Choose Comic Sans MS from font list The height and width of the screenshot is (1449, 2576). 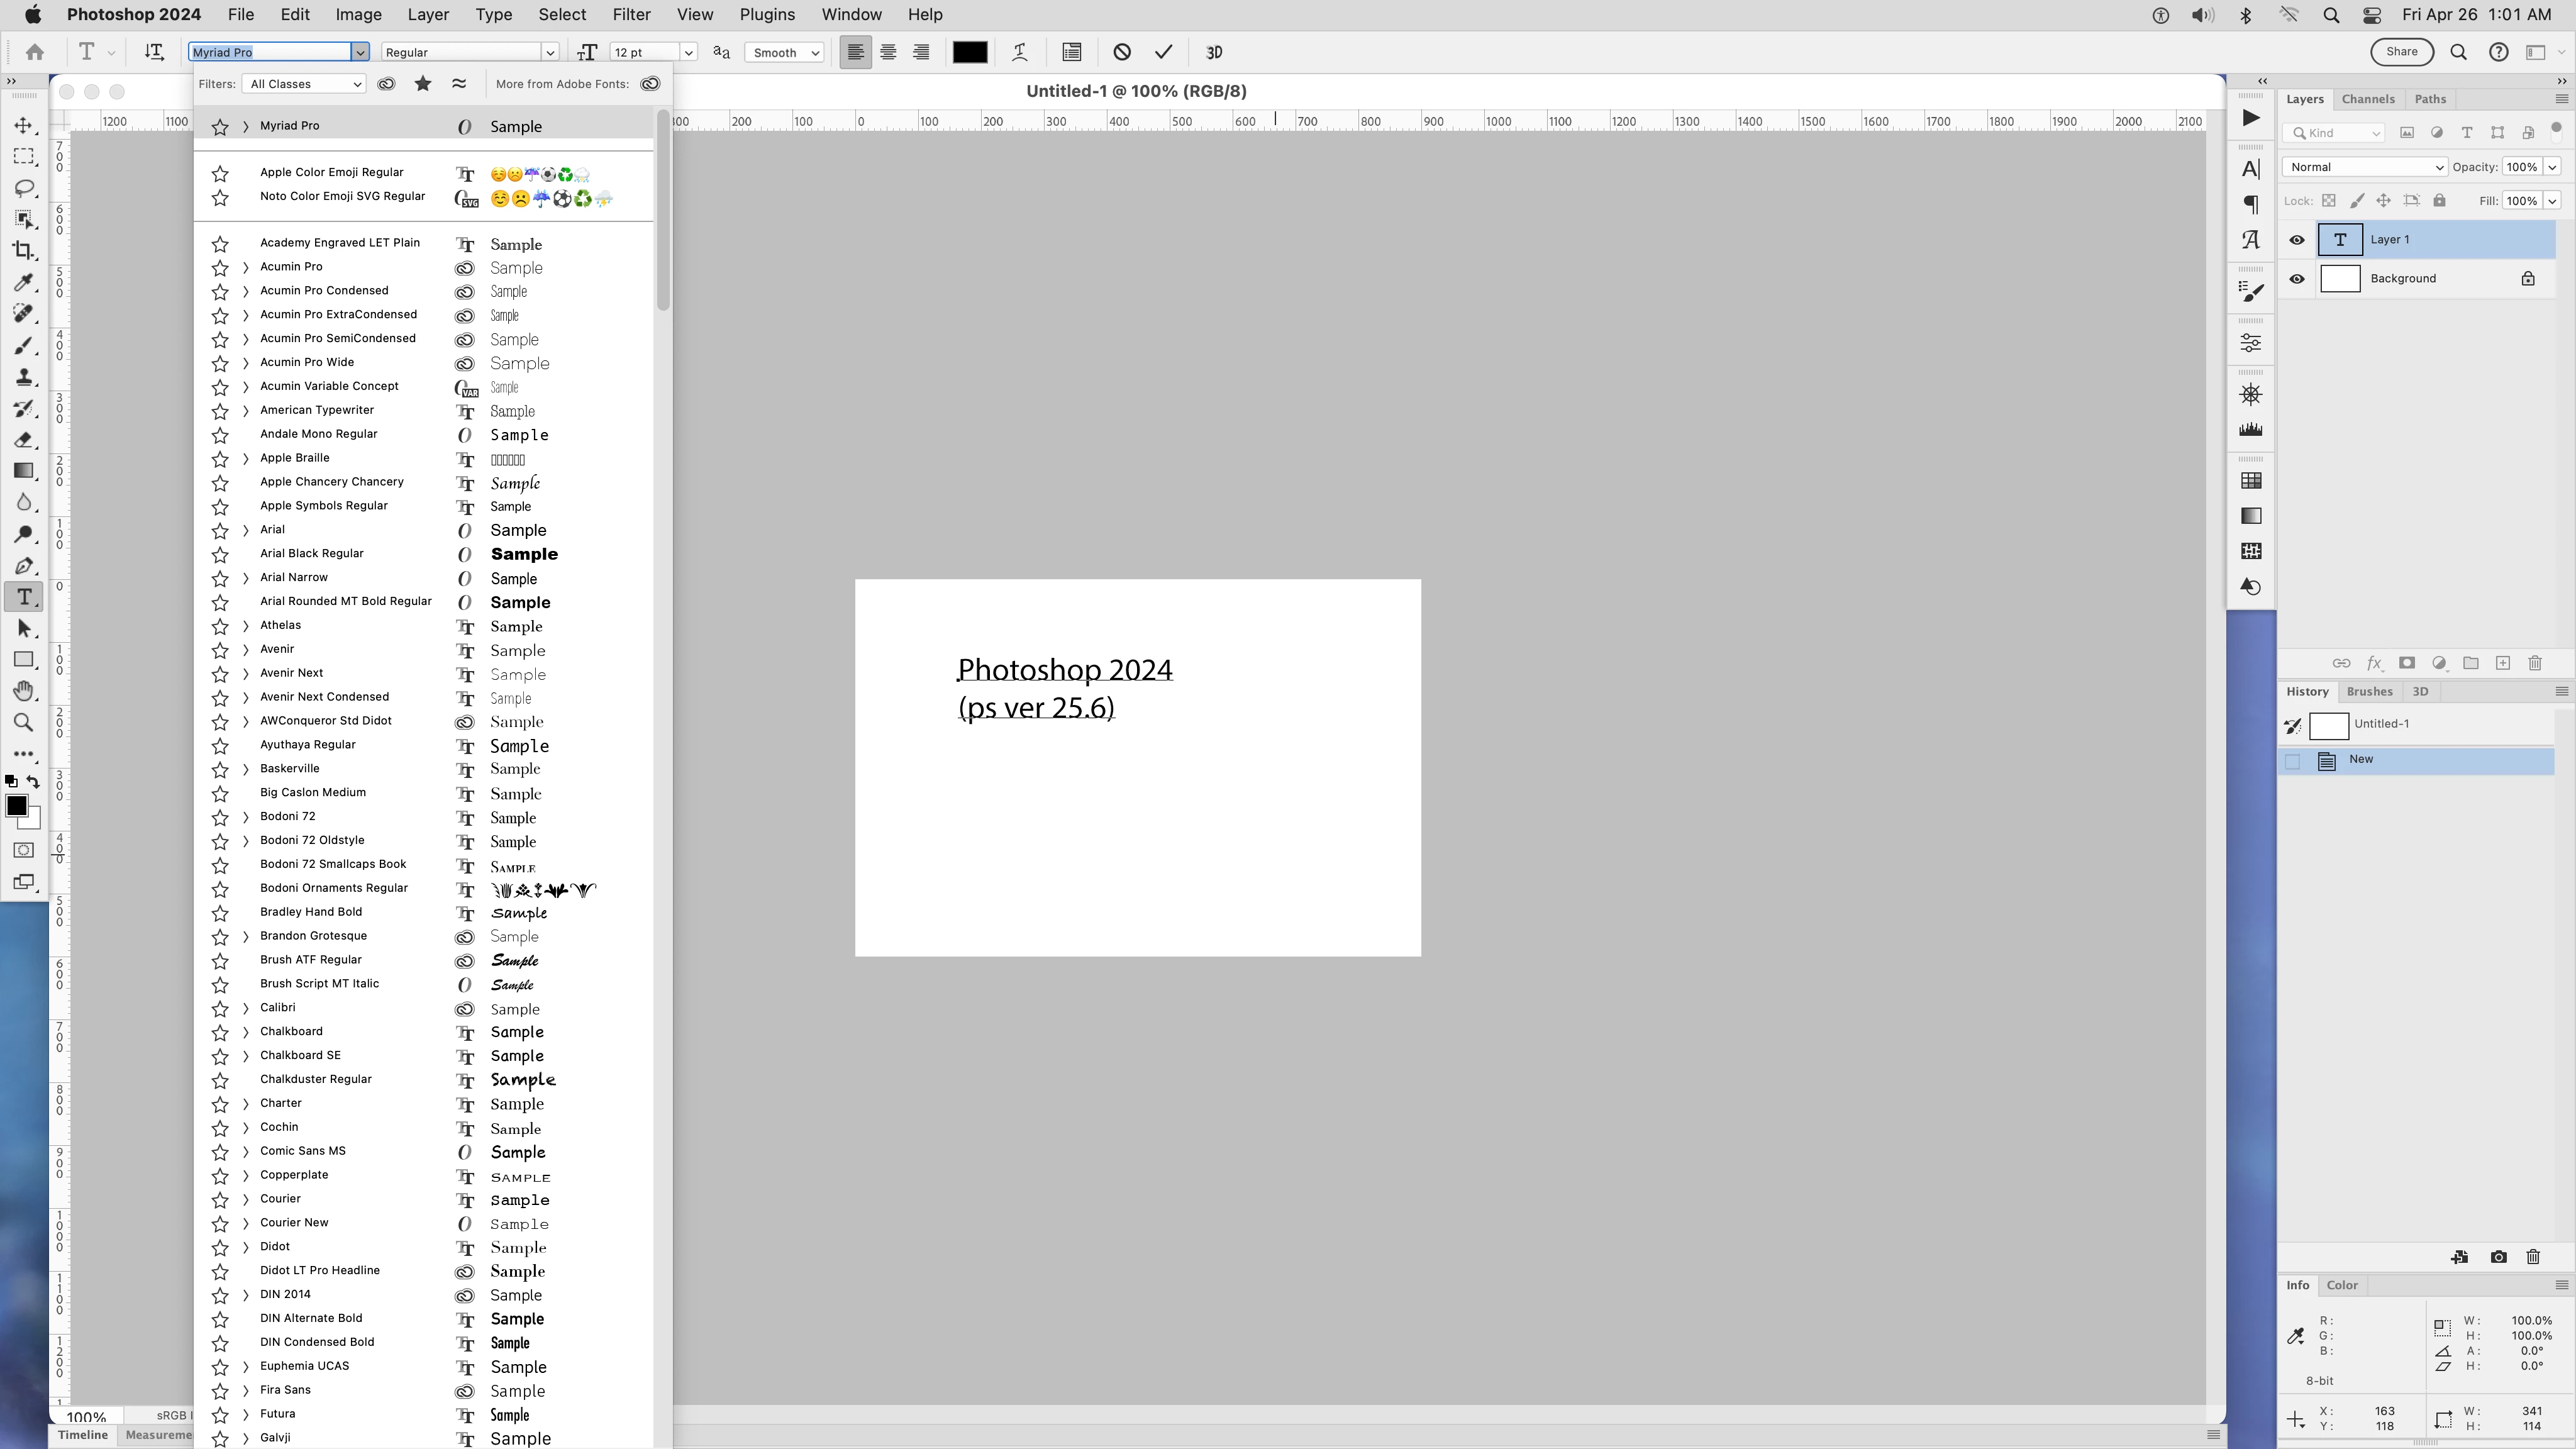(303, 1151)
